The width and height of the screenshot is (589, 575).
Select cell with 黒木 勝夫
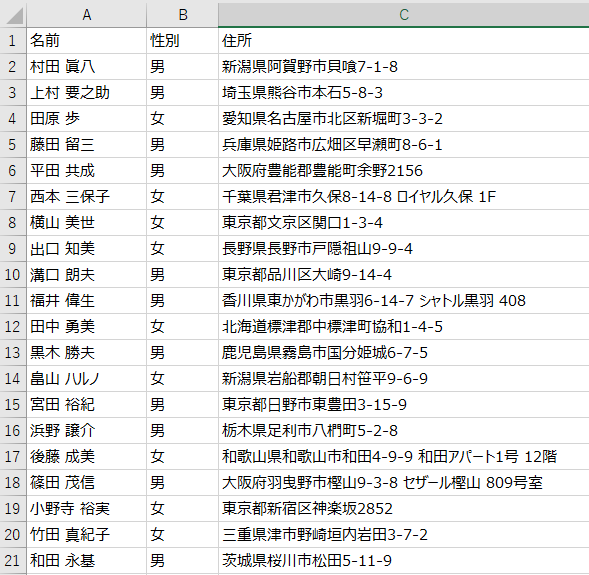[86, 353]
